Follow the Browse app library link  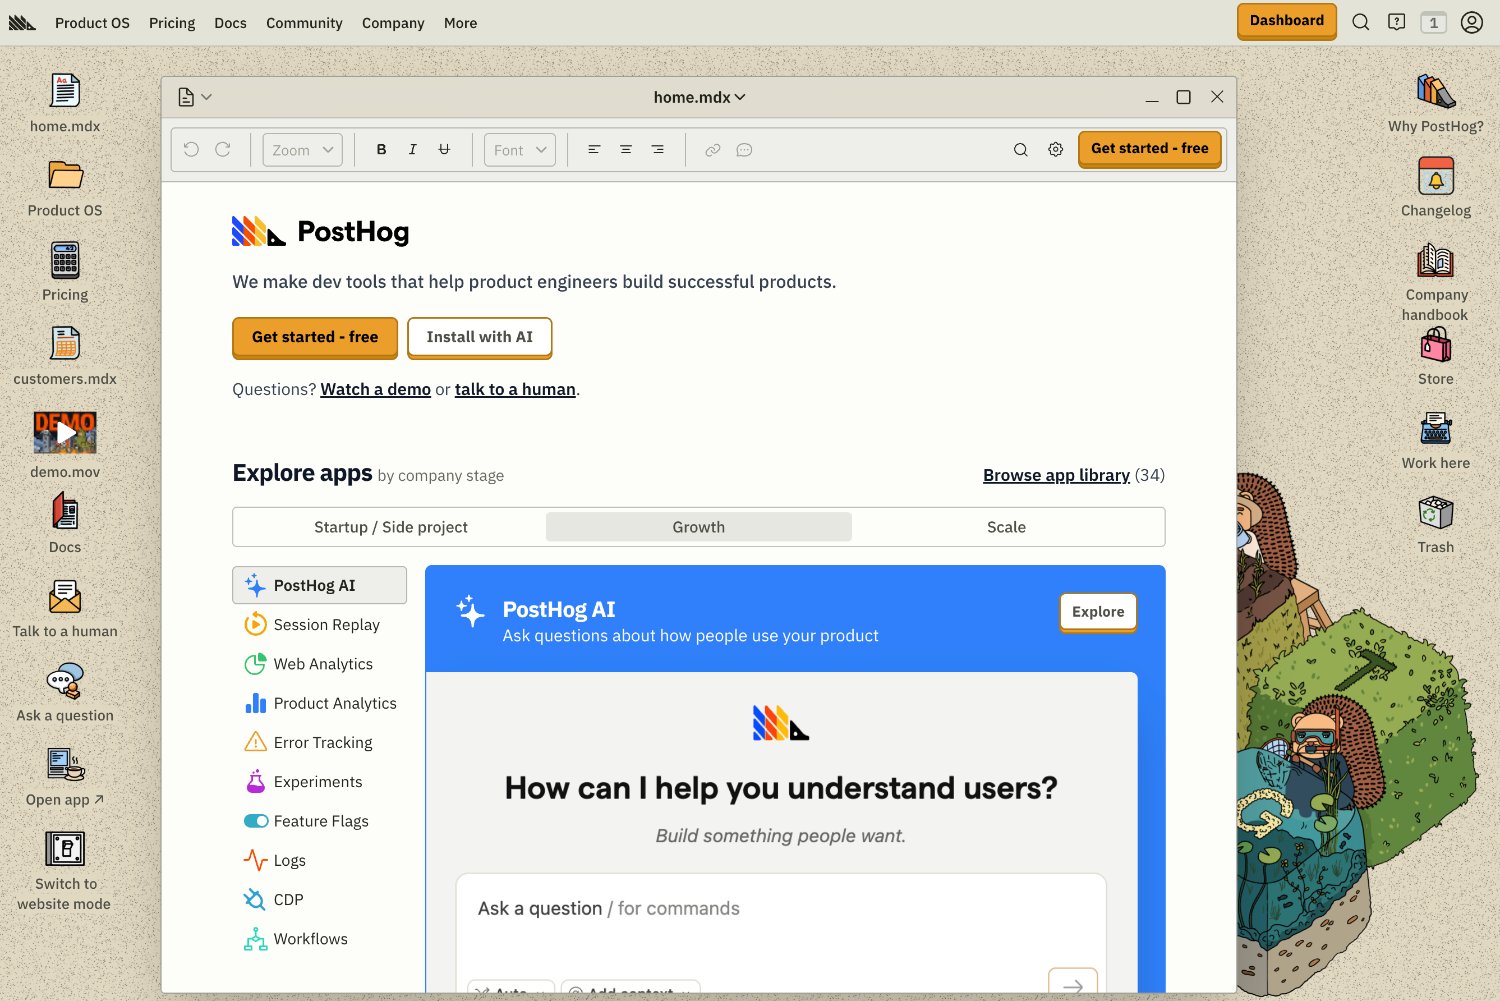[1056, 475]
